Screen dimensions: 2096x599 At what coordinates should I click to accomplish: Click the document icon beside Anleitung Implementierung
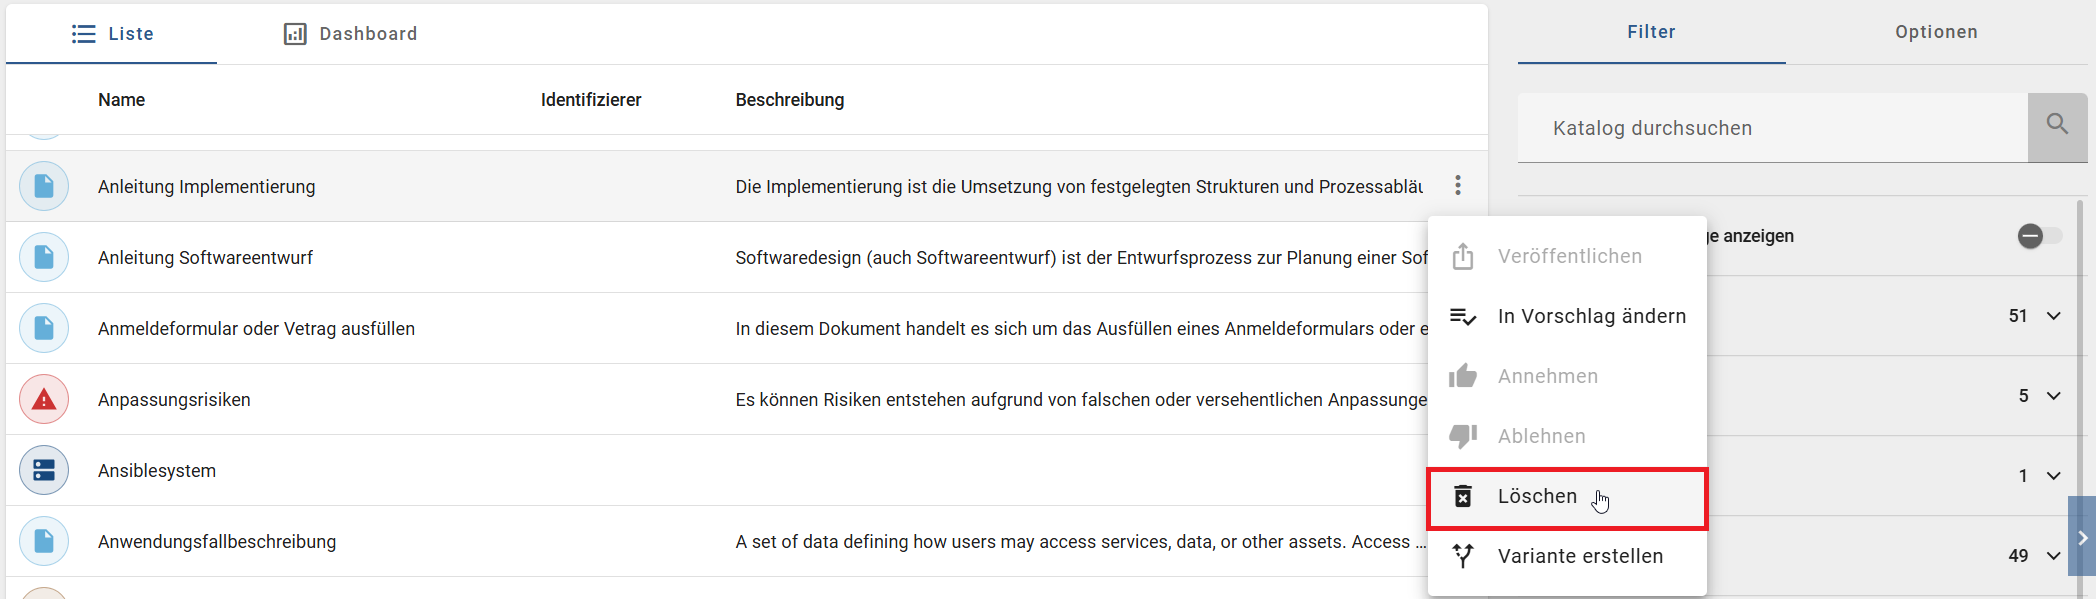[44, 186]
